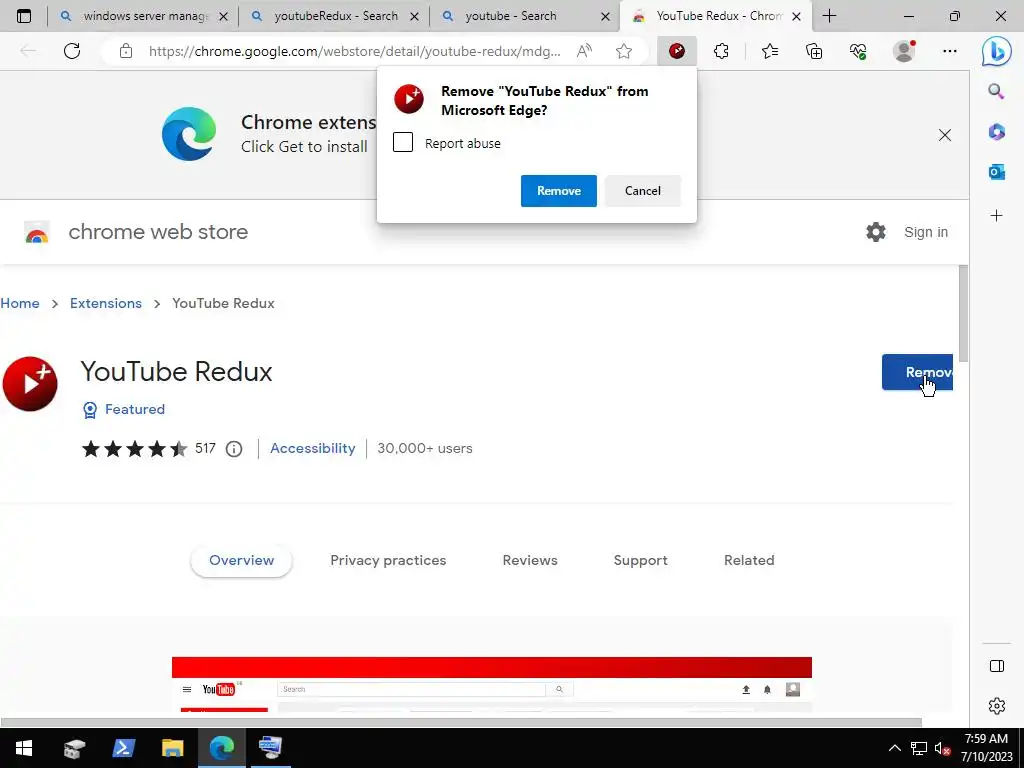Screen dimensions: 1024x768
Task: Open Server Manager taskbar icon
Action: [x=74, y=748]
